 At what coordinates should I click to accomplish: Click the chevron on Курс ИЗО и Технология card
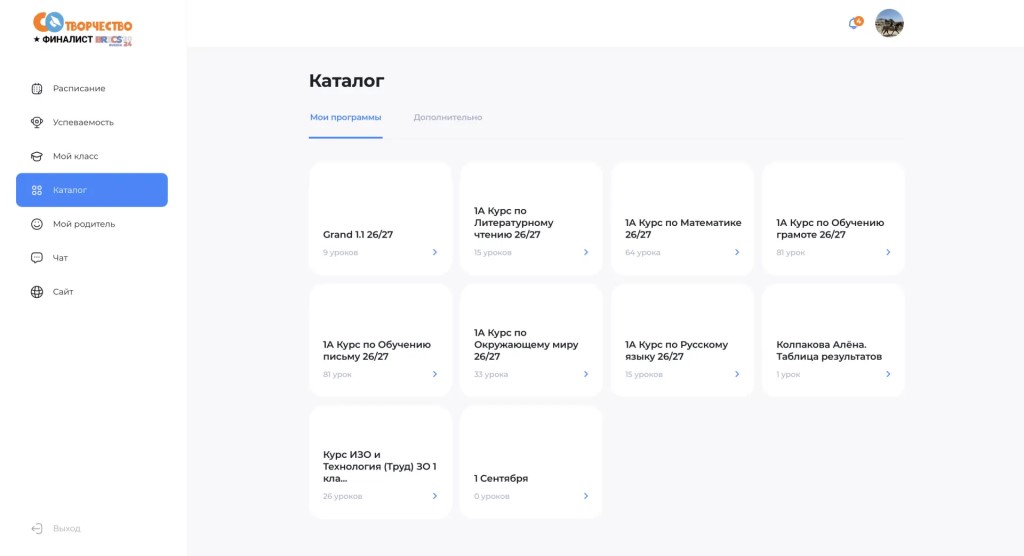coord(434,496)
